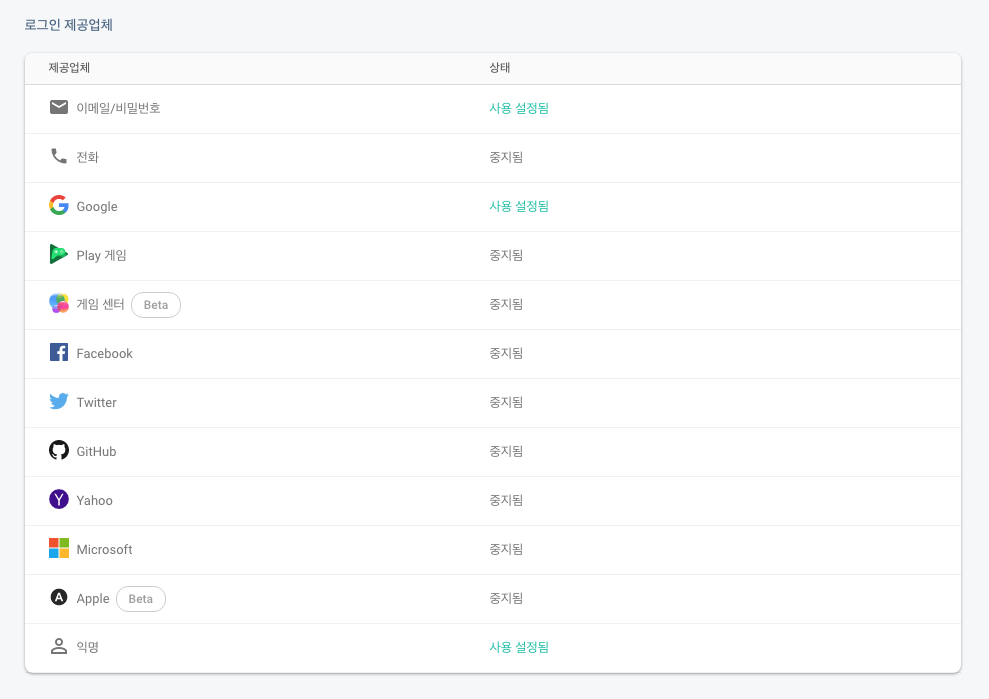Click 중지됨 status in the GitHub row

coord(506,452)
